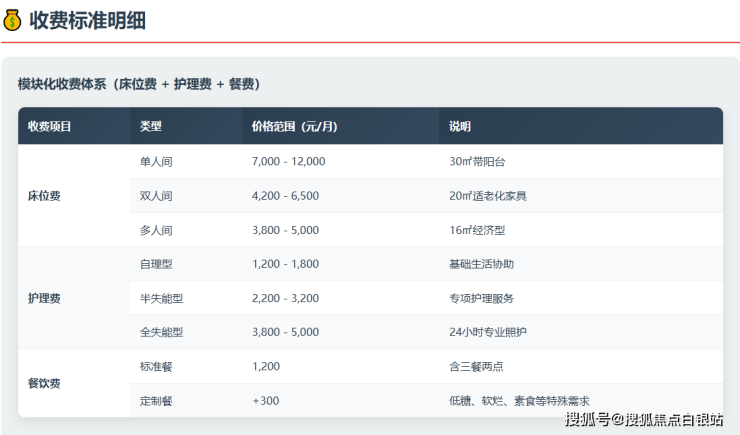The height and width of the screenshot is (435, 740).
Task: Select the 护理费 category cell
Action: click(44, 298)
